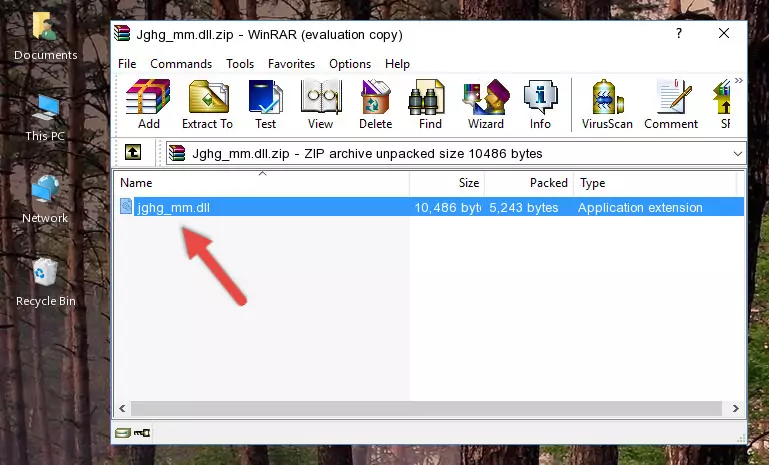Click the archive icon in the address bar
The image size is (769, 465).
(x=177, y=154)
